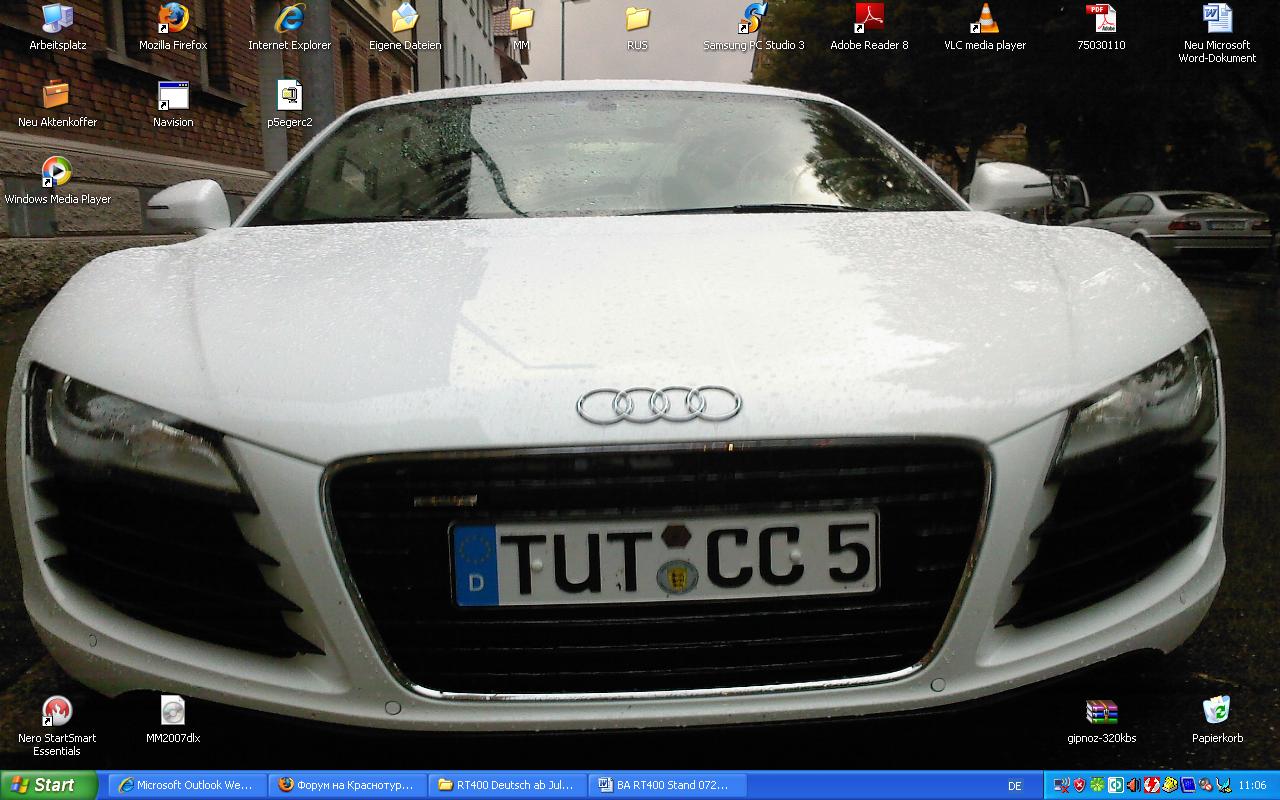Open the Papierkorb recycle bin
The image size is (1280, 800).
click(1217, 720)
